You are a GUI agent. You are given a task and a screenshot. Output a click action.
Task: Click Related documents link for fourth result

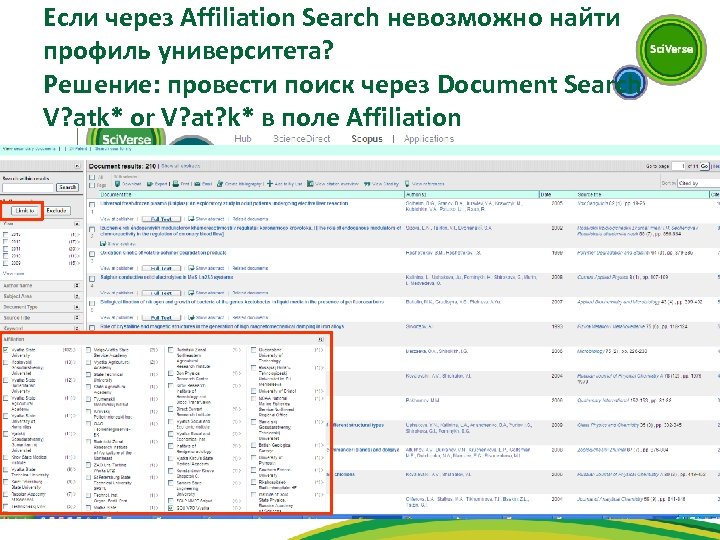point(250,292)
